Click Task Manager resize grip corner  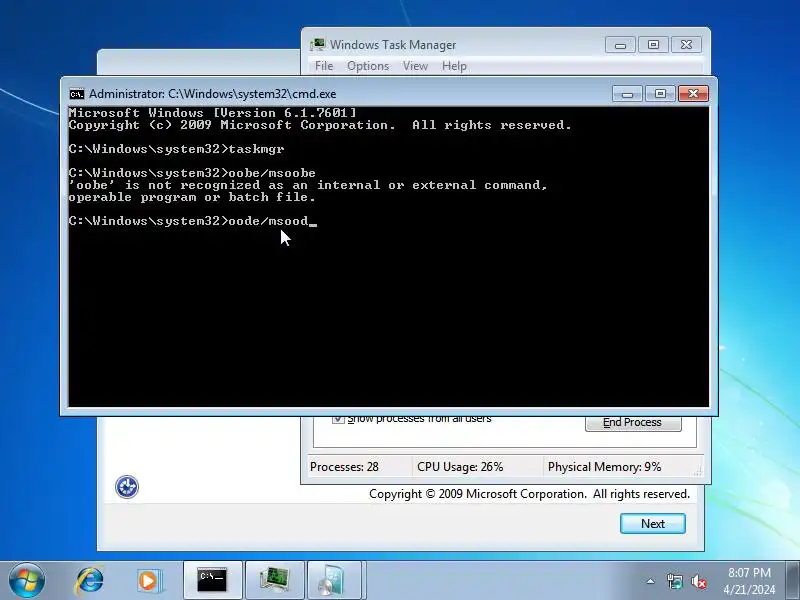698,472
